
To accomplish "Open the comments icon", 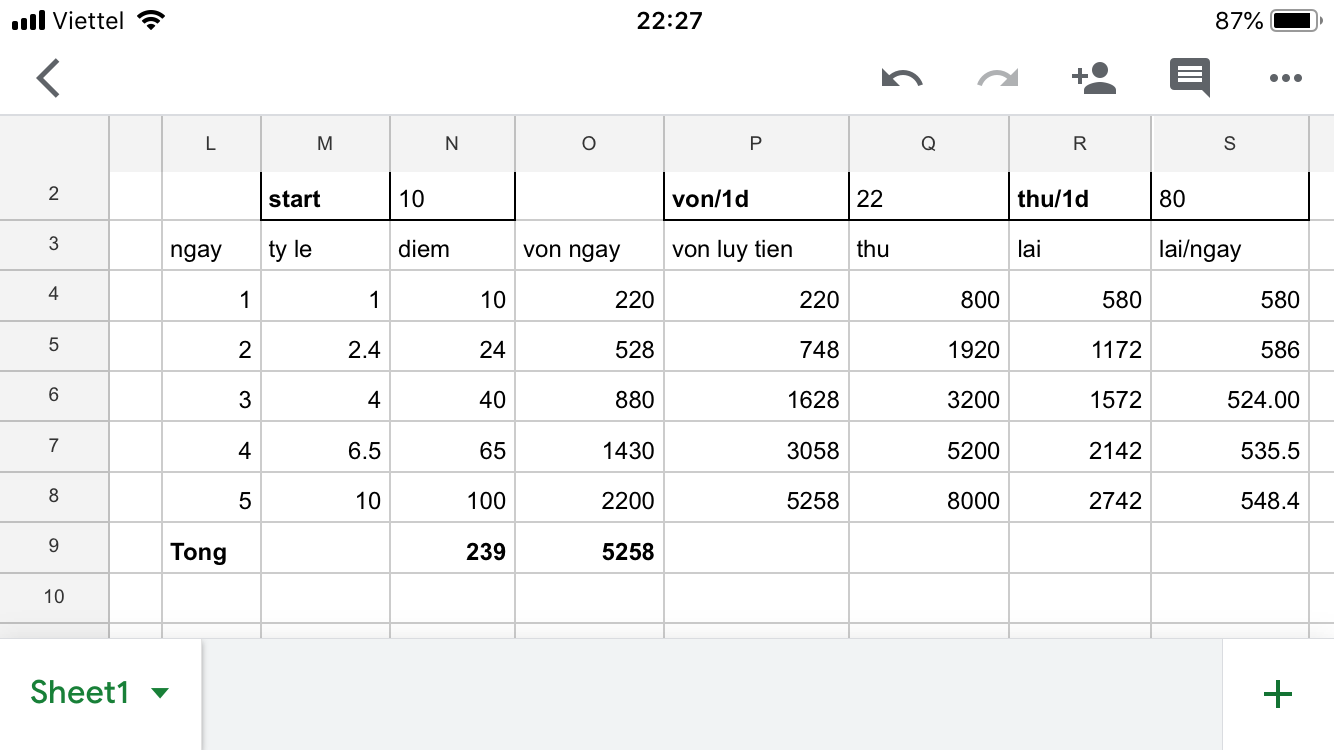I will [x=1190, y=78].
